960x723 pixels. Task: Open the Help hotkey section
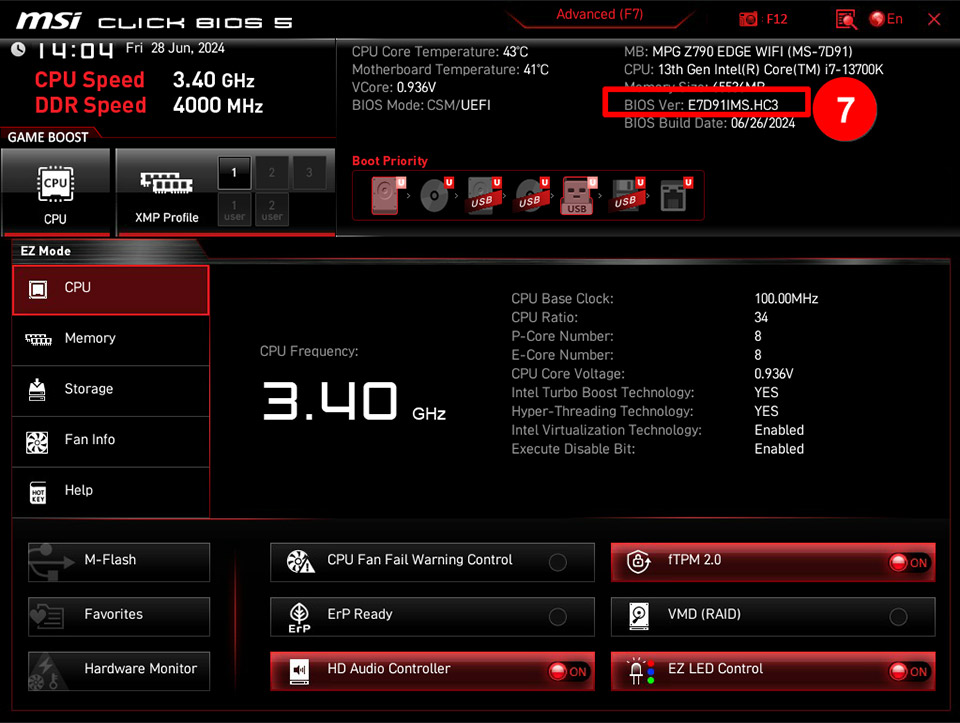tap(110, 491)
